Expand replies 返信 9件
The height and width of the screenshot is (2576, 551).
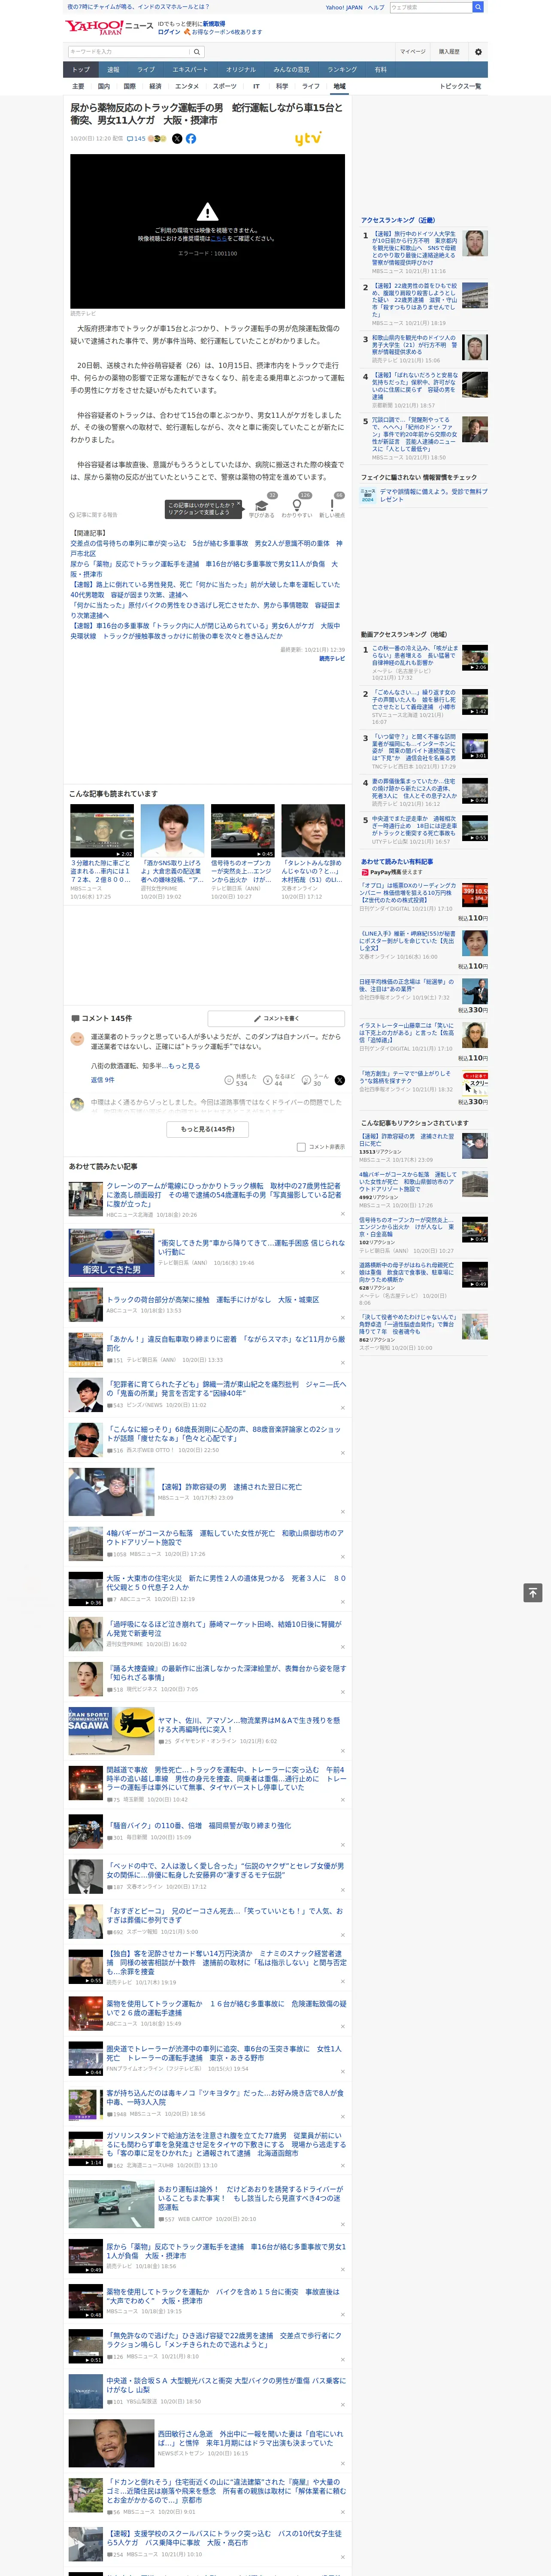click(x=102, y=1080)
